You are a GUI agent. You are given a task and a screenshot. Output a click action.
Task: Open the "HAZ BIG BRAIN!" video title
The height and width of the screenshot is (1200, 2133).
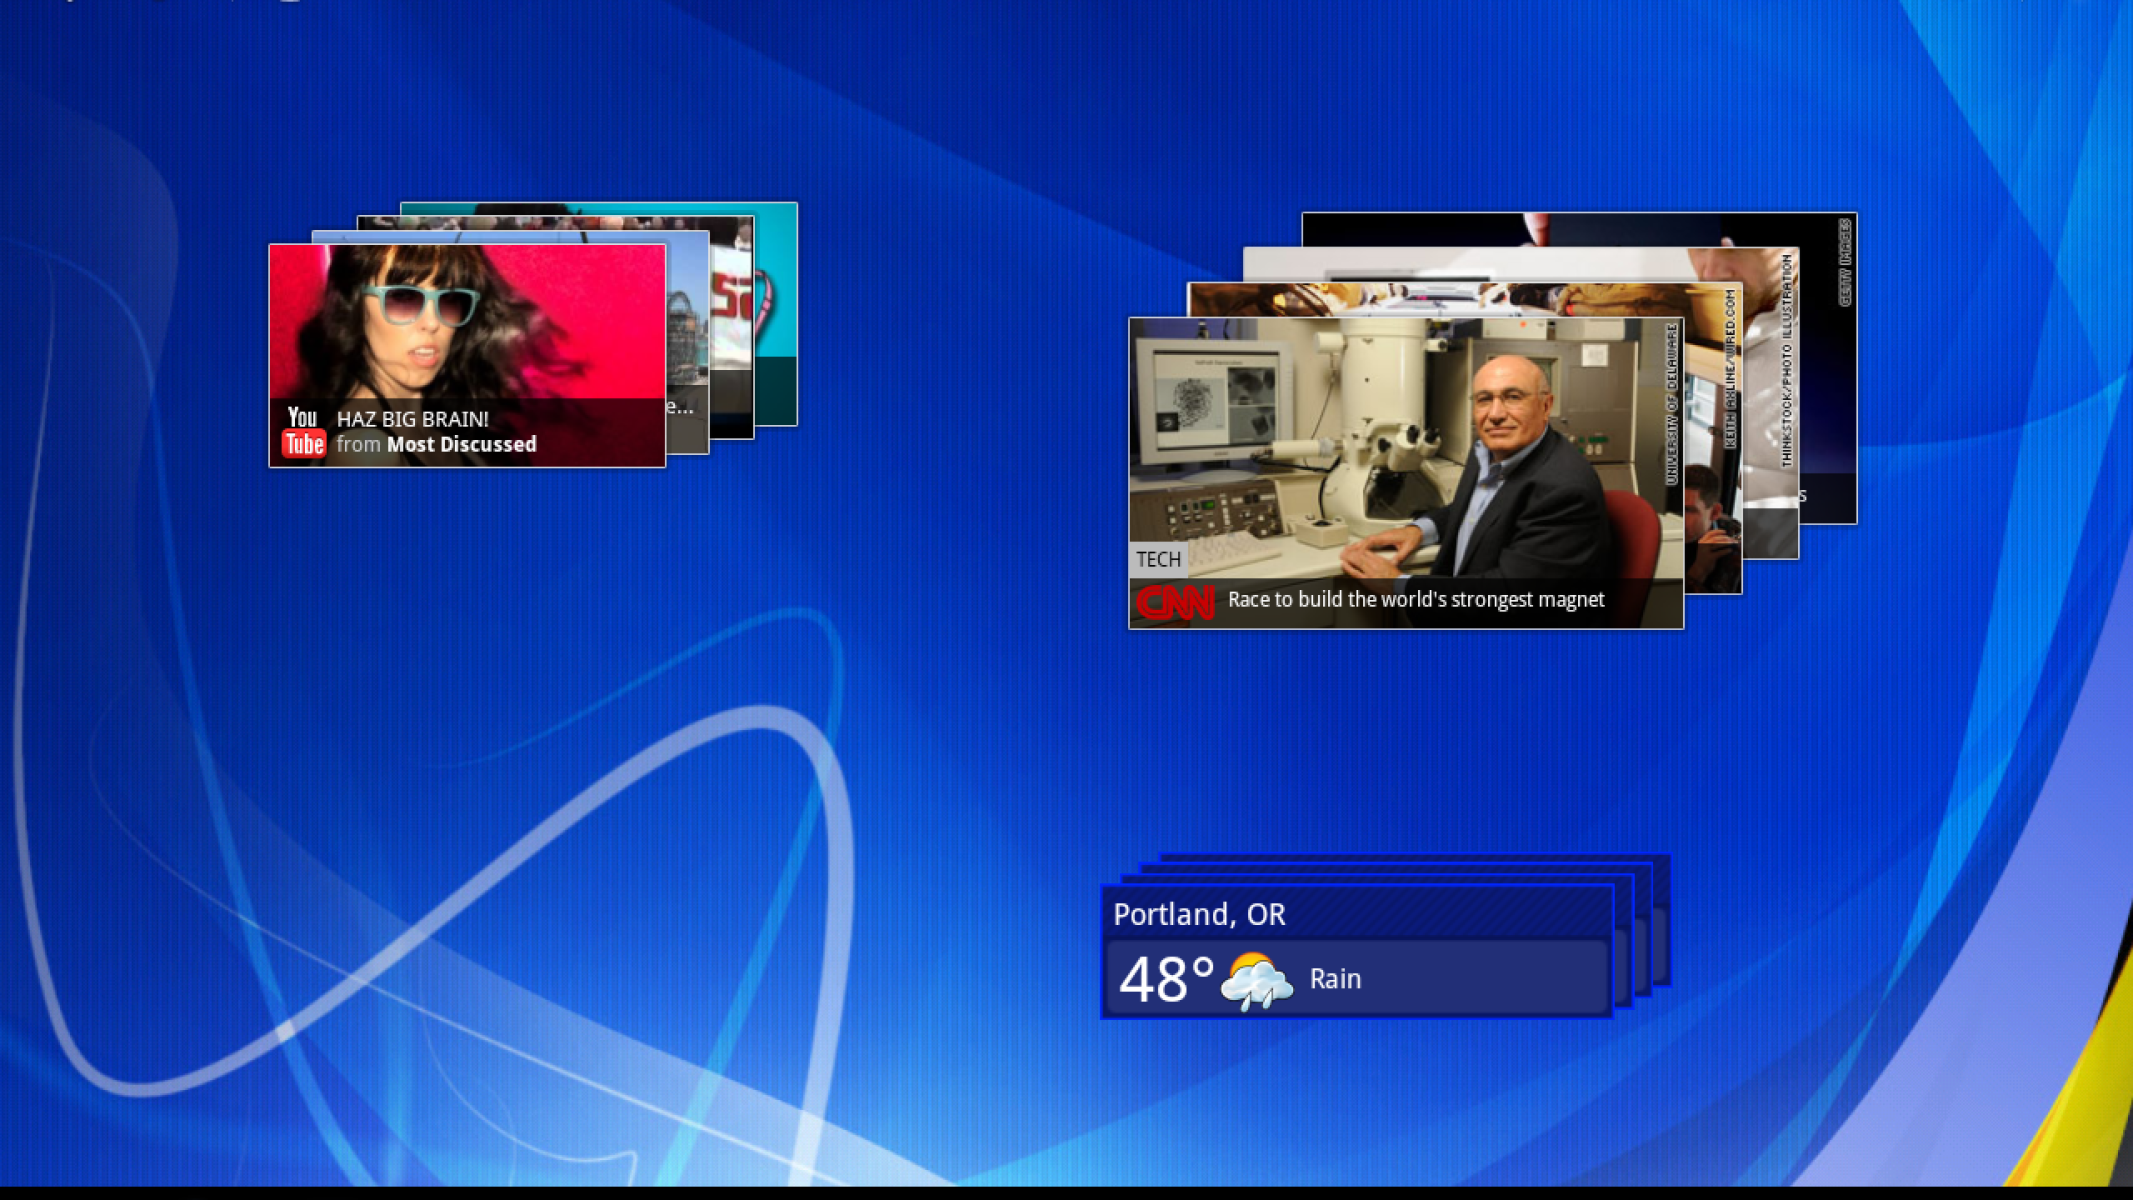pos(412,419)
